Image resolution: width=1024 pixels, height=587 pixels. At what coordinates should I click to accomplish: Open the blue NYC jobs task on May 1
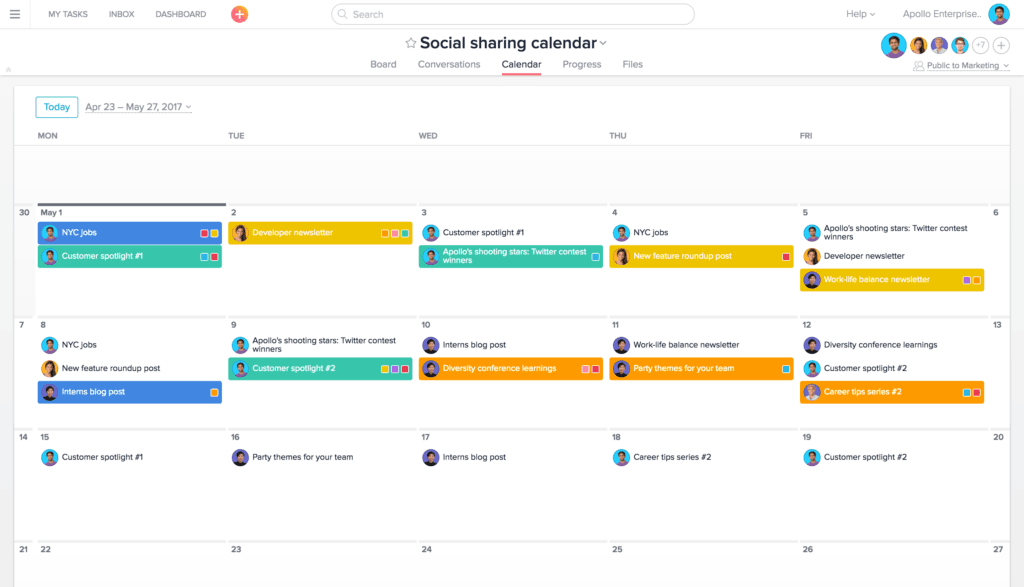click(x=130, y=233)
